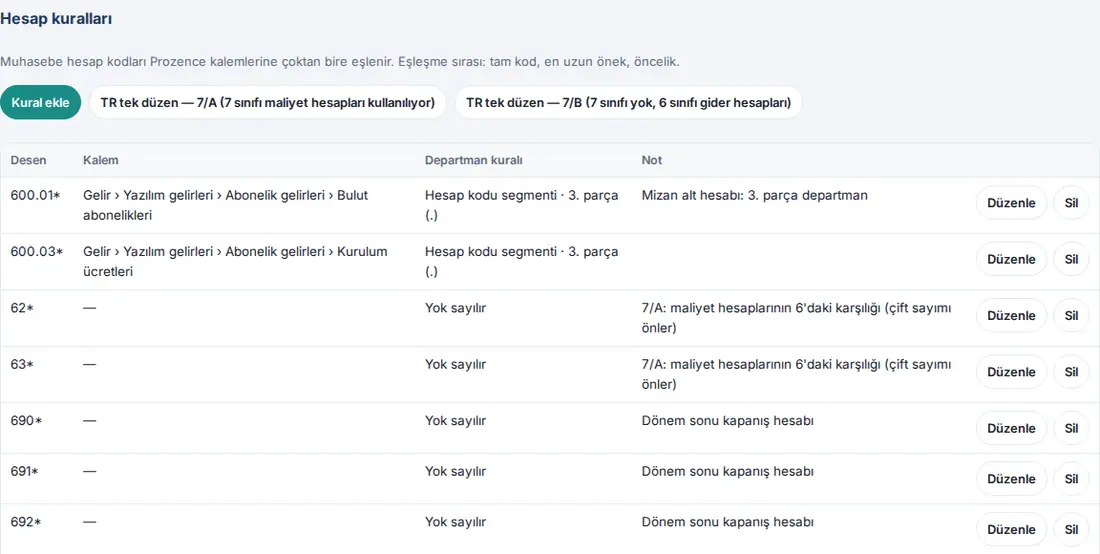Select the 600.03* pattern cell
Image resolution: width=1100 pixels, height=554 pixels.
tap(36, 252)
